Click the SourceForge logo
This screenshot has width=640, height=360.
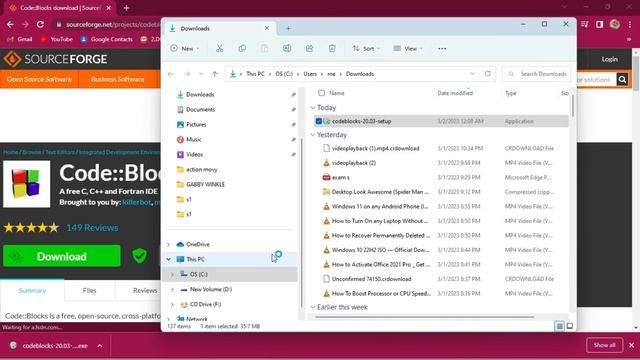point(56,59)
